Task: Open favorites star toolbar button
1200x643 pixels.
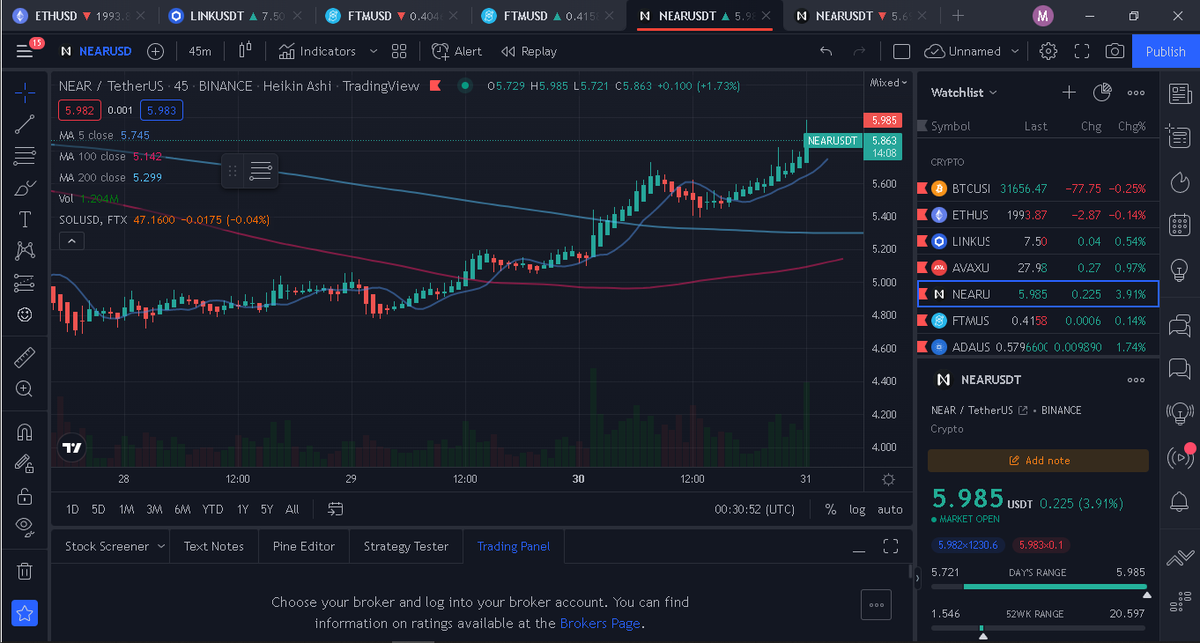Action: click(25, 612)
